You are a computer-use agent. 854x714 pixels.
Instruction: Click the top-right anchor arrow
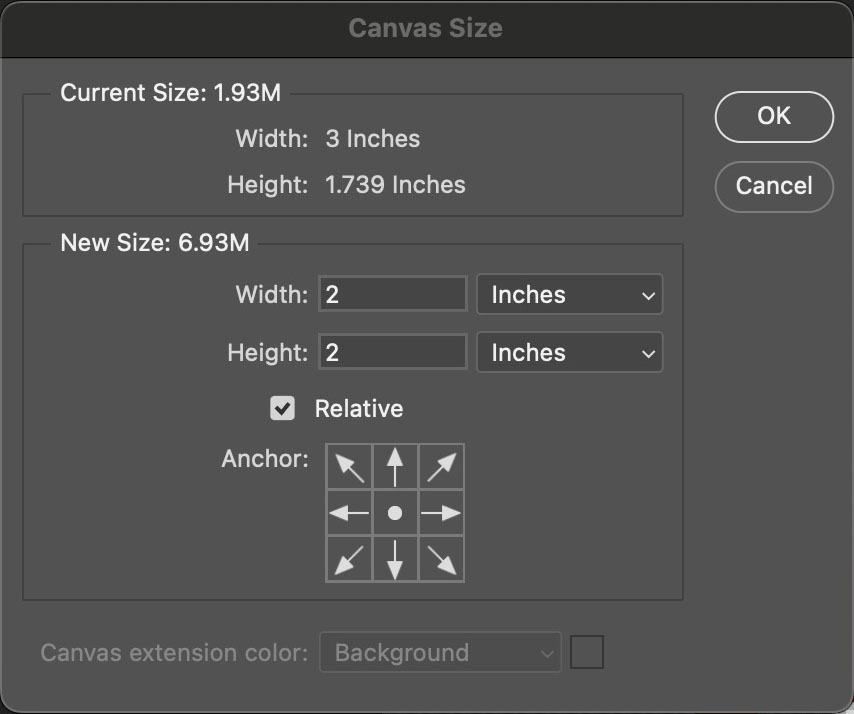tap(441, 466)
